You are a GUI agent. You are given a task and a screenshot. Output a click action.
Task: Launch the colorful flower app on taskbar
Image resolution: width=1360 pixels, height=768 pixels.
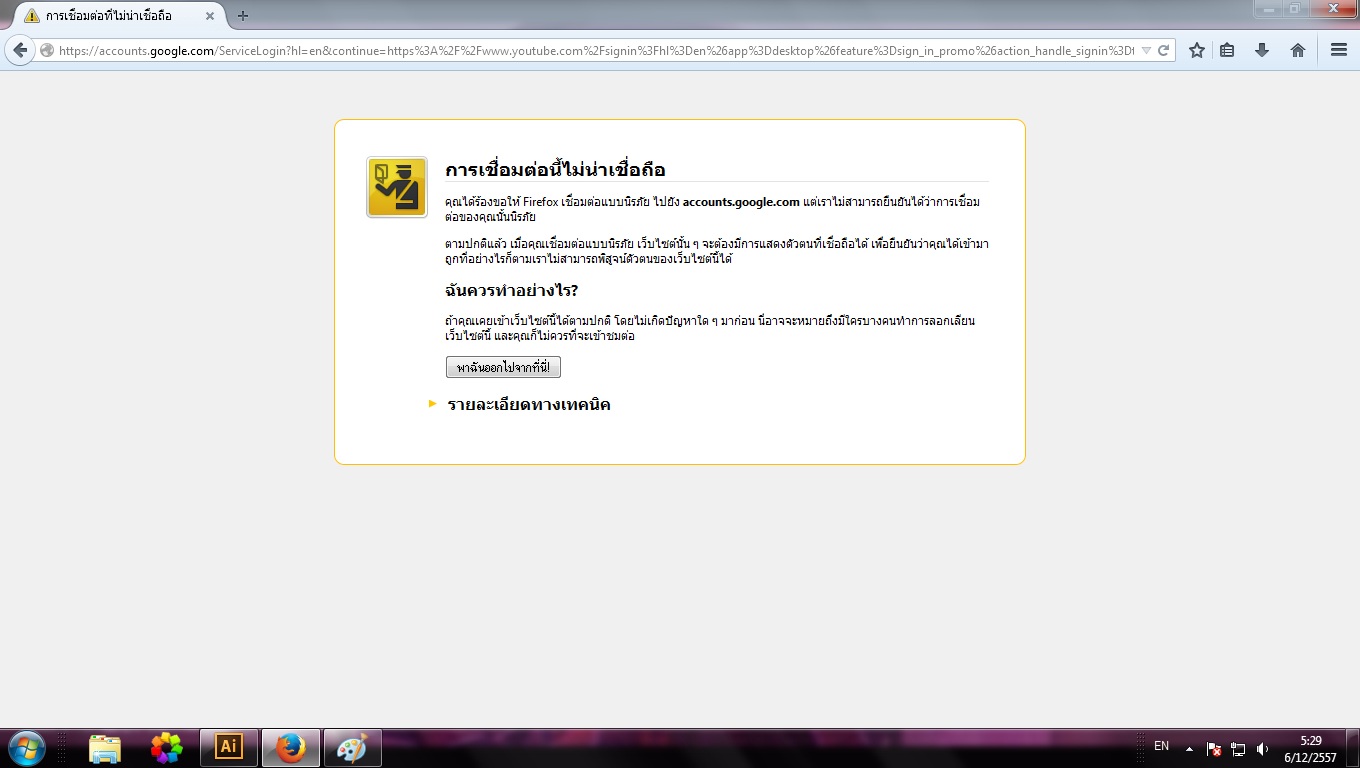[166, 748]
